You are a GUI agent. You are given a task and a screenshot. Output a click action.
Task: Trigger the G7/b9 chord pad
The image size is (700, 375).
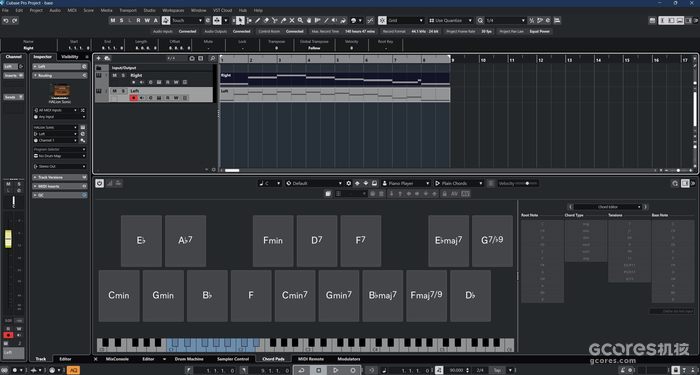[492, 241]
